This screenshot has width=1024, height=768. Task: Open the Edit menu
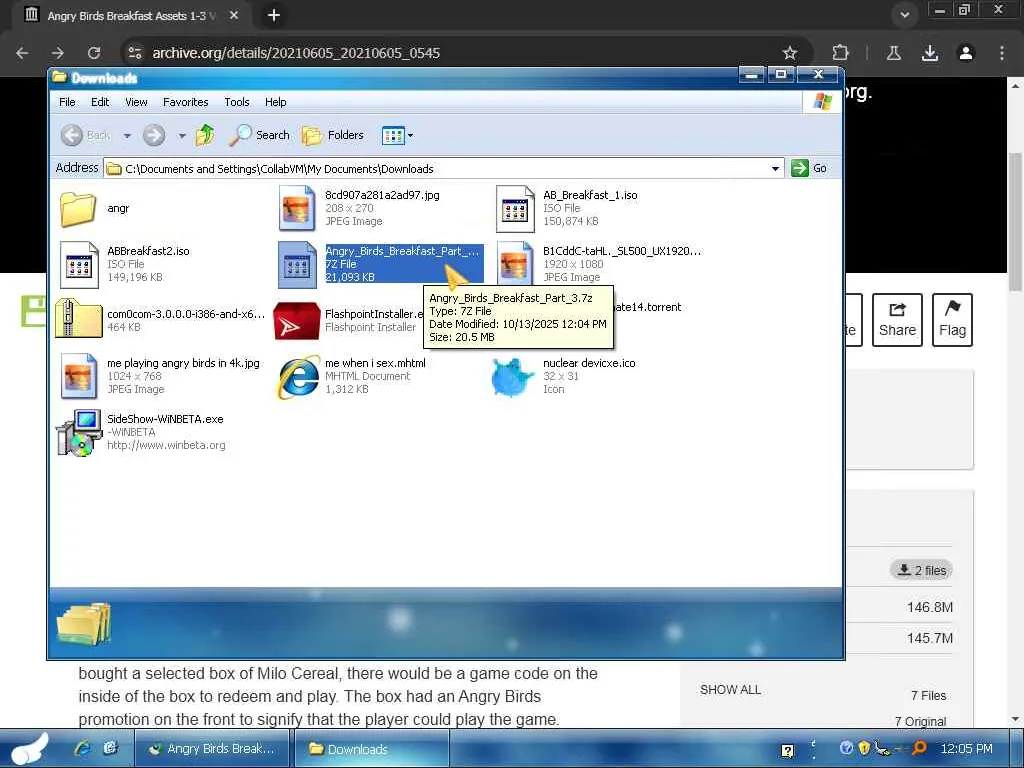(100, 102)
